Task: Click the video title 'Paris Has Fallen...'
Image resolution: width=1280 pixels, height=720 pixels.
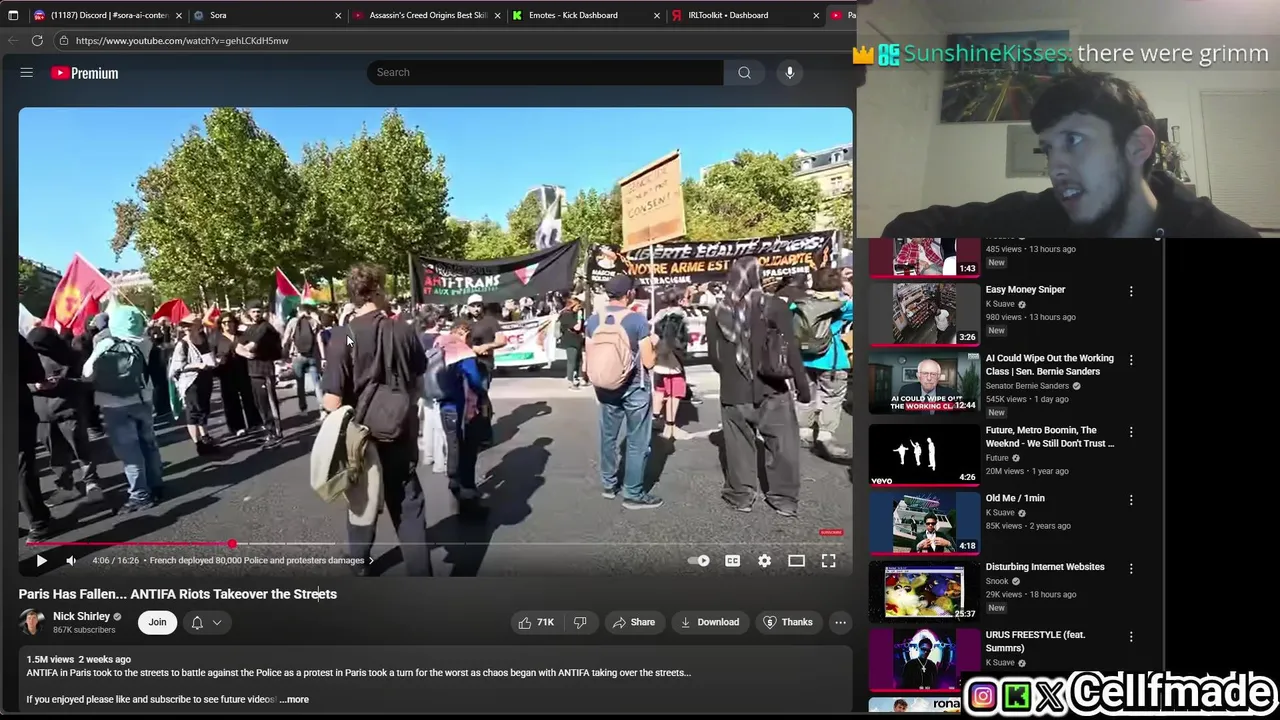Action: click(x=178, y=594)
